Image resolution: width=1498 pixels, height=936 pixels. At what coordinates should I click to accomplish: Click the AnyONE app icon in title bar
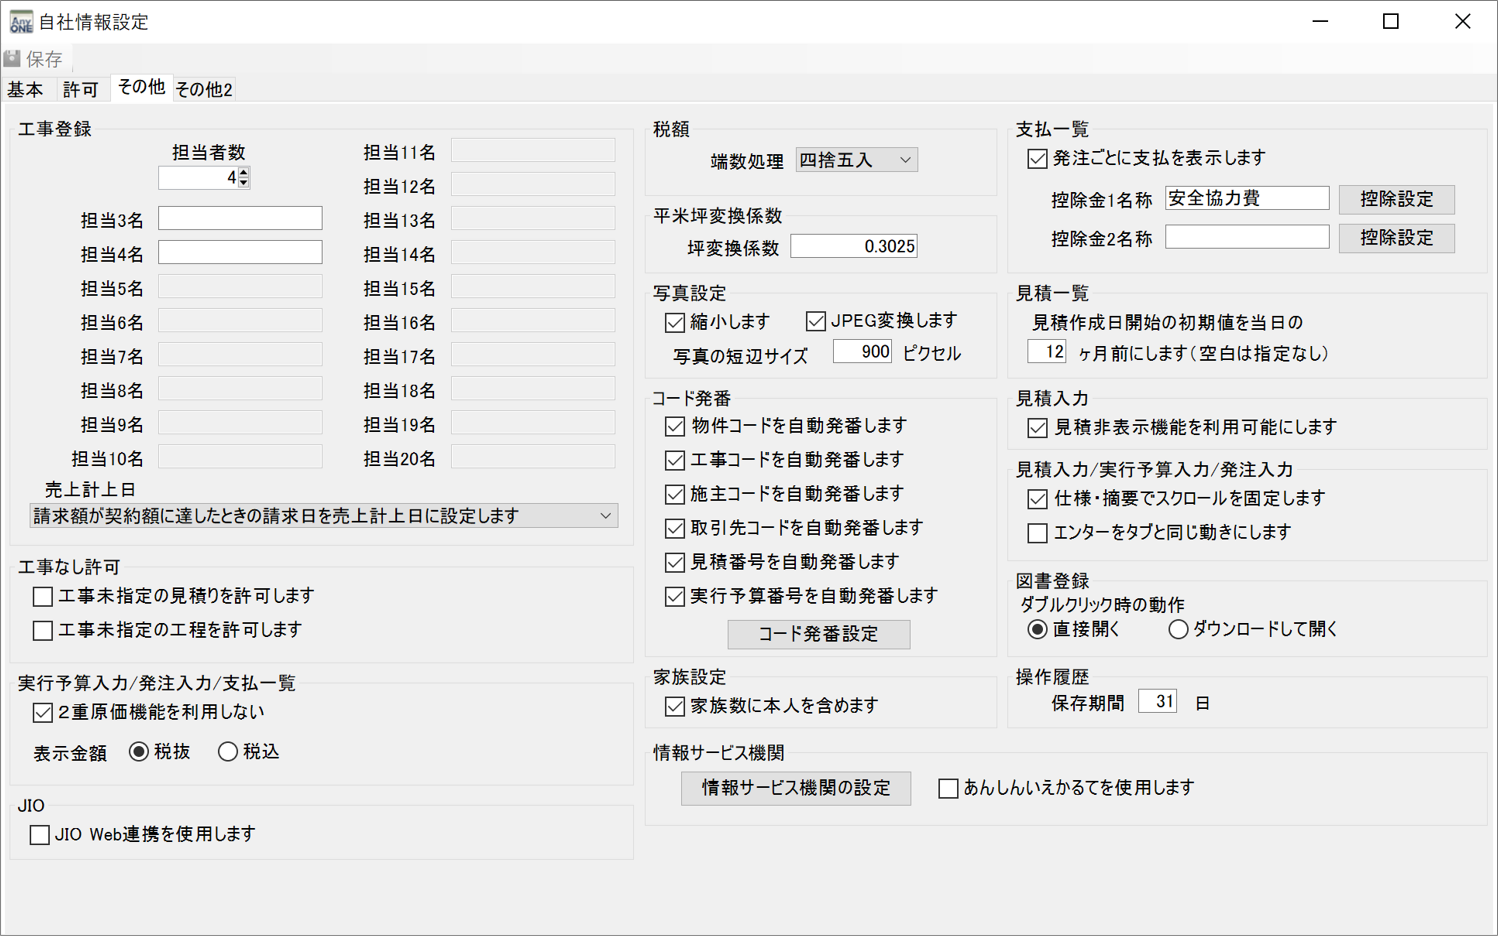tap(20, 21)
